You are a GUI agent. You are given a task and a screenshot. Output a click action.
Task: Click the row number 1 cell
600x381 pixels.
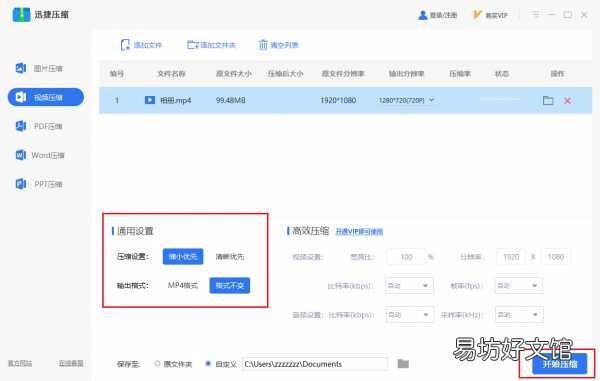pyautogui.click(x=117, y=100)
